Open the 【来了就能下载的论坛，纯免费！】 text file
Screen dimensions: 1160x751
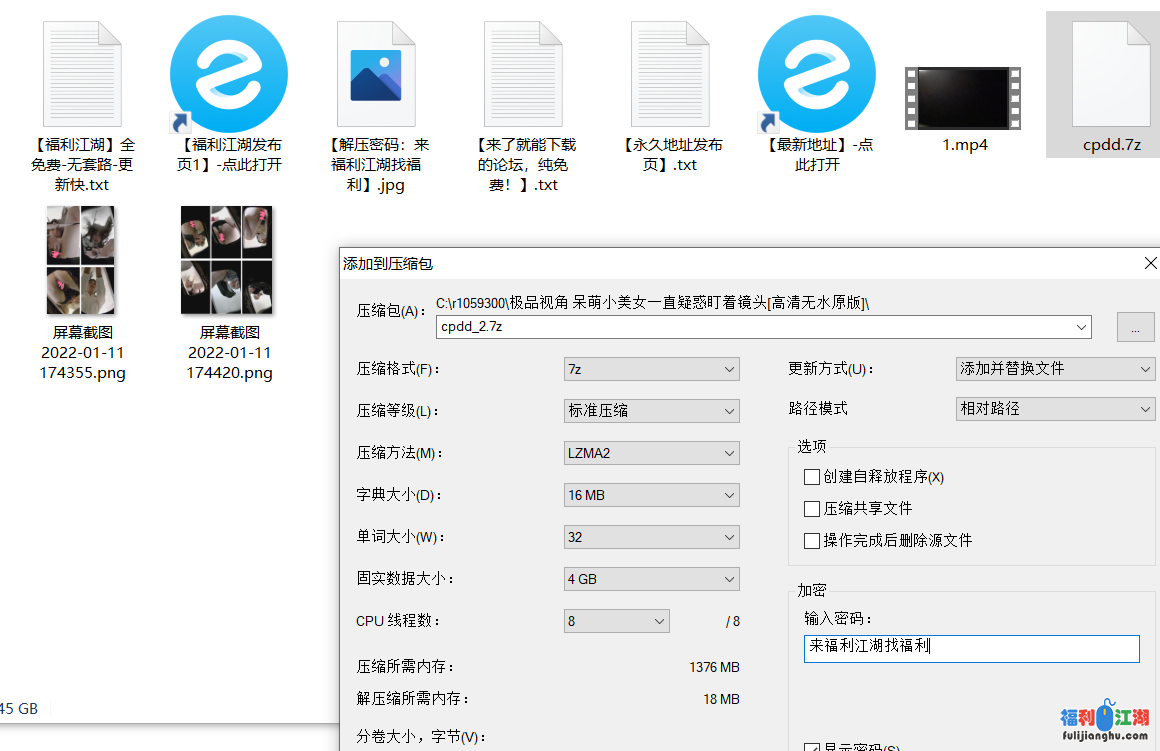[522, 72]
